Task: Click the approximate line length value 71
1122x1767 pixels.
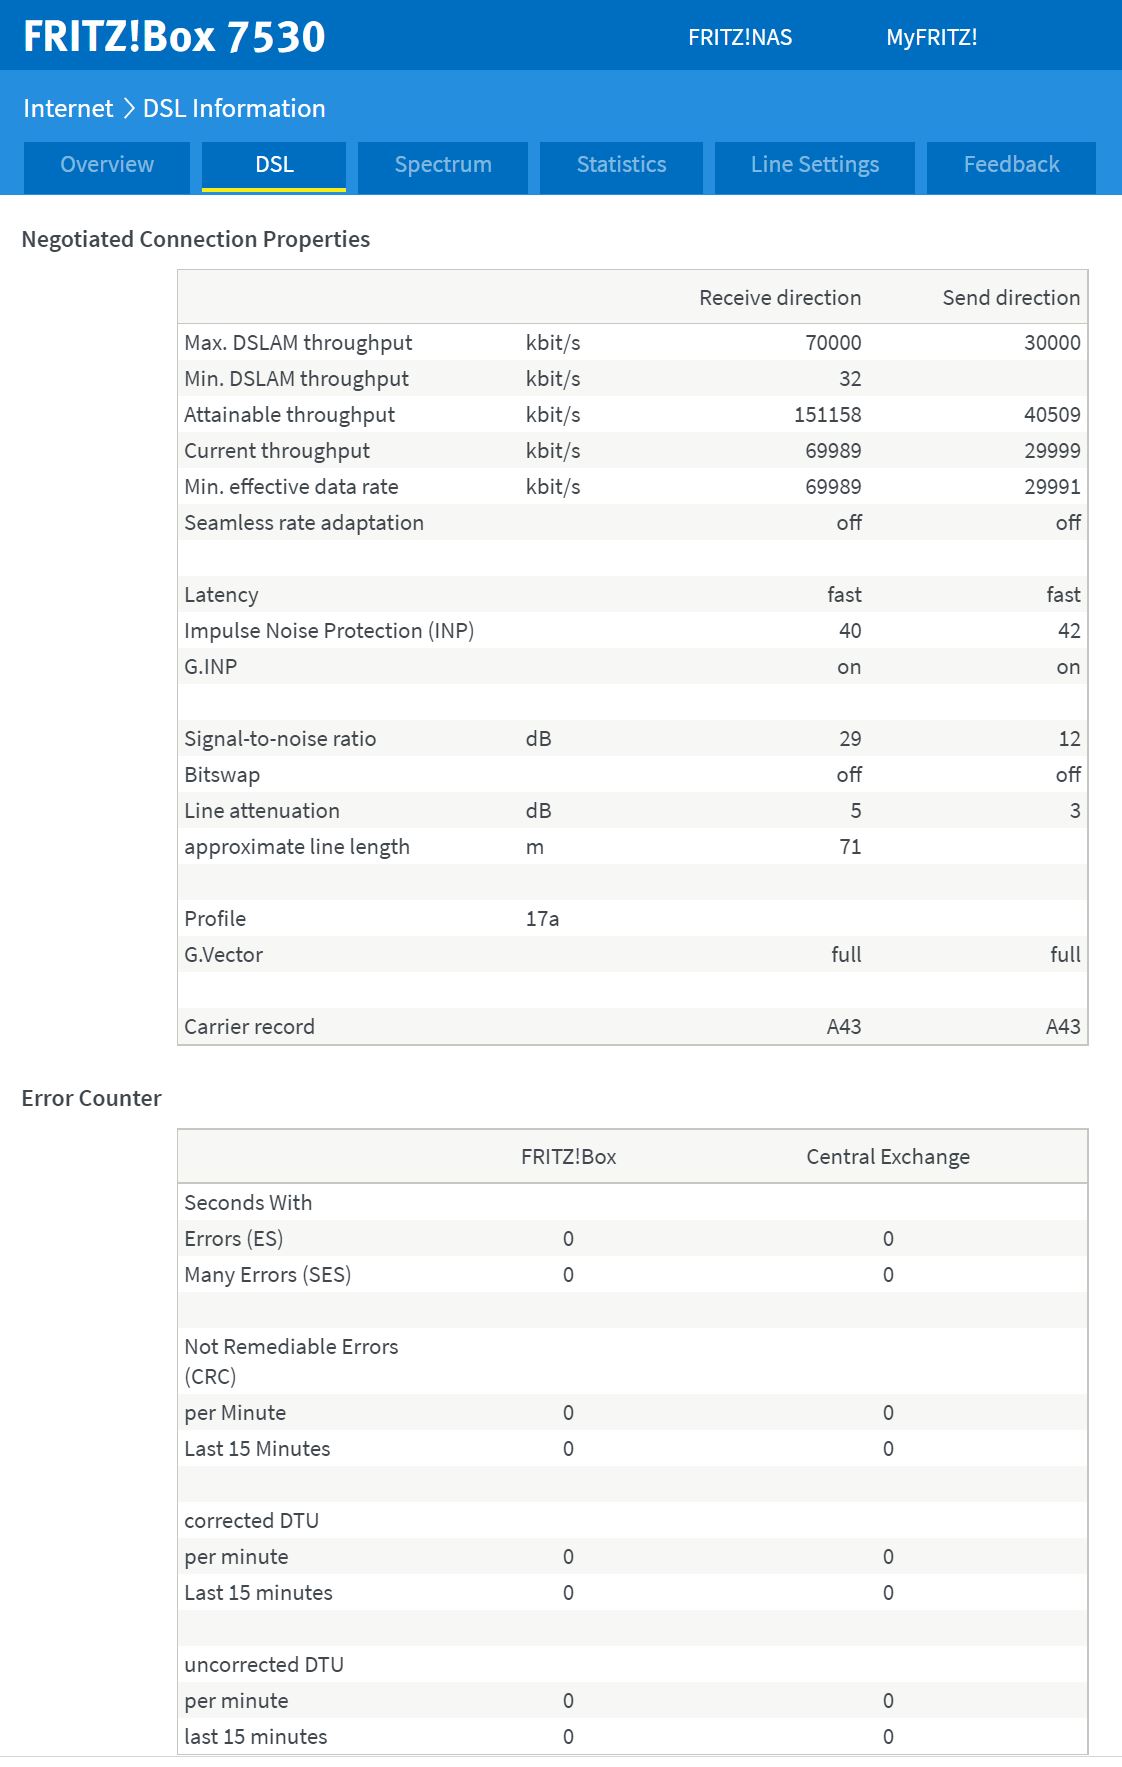Action: pyautogui.click(x=850, y=847)
